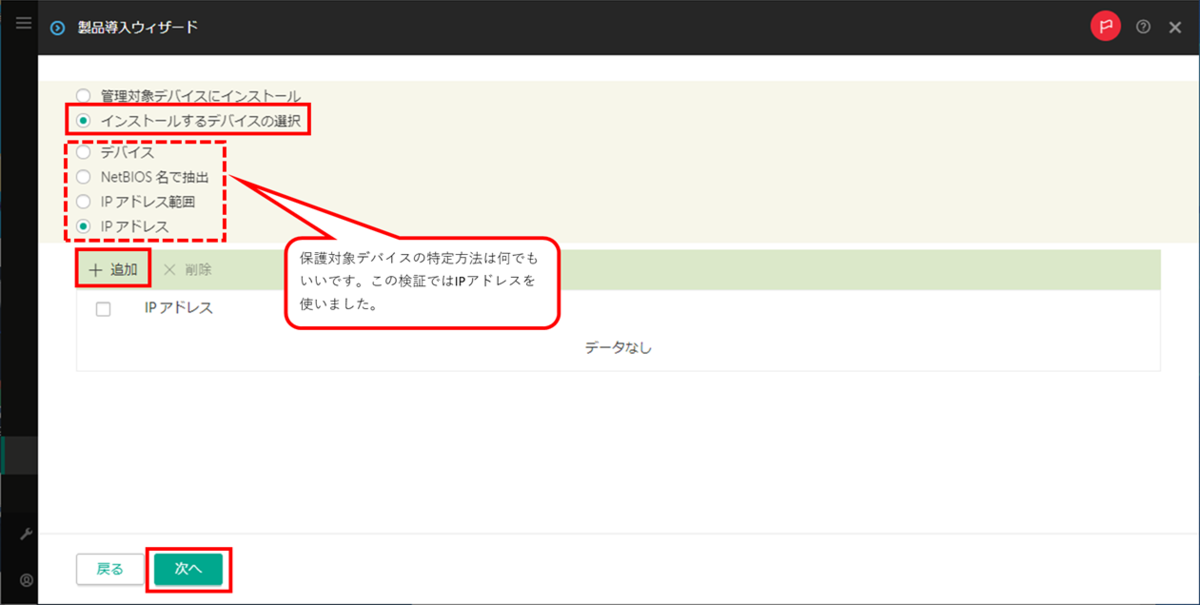
Task: Open the hamburger navigation menu
Action: click(23, 23)
